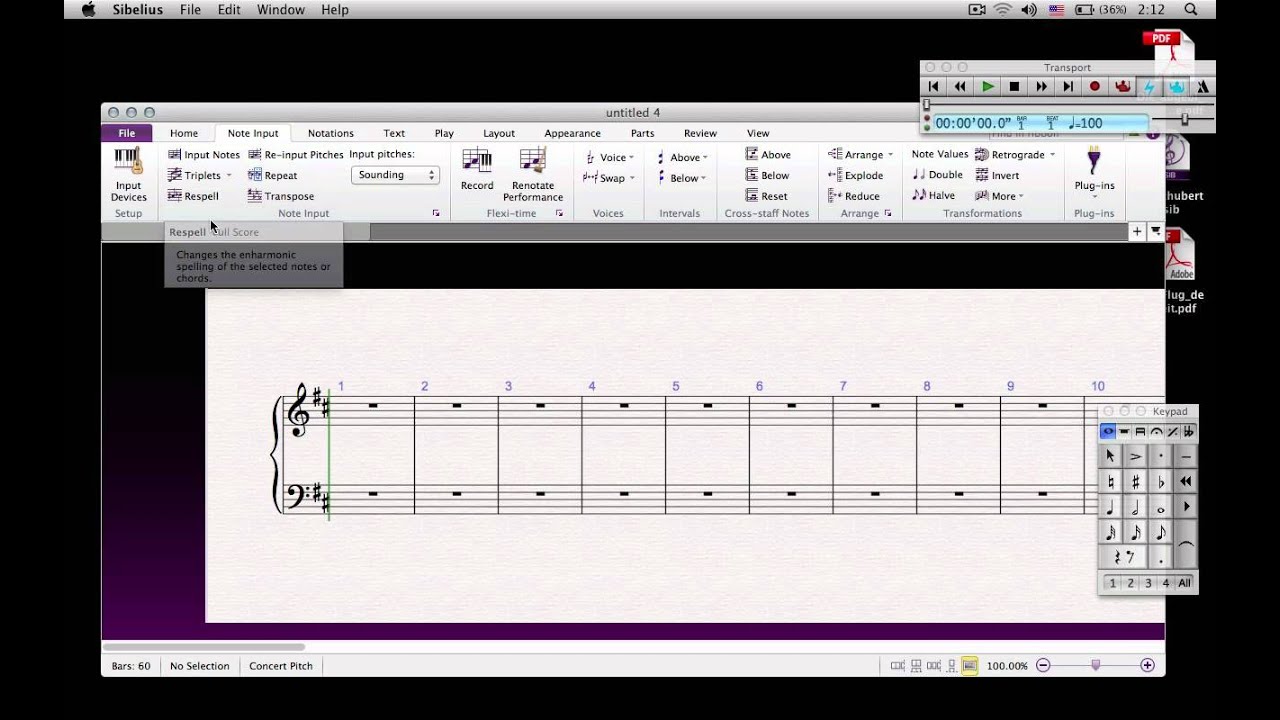Select voice 4 on the Keypad

1166,583
